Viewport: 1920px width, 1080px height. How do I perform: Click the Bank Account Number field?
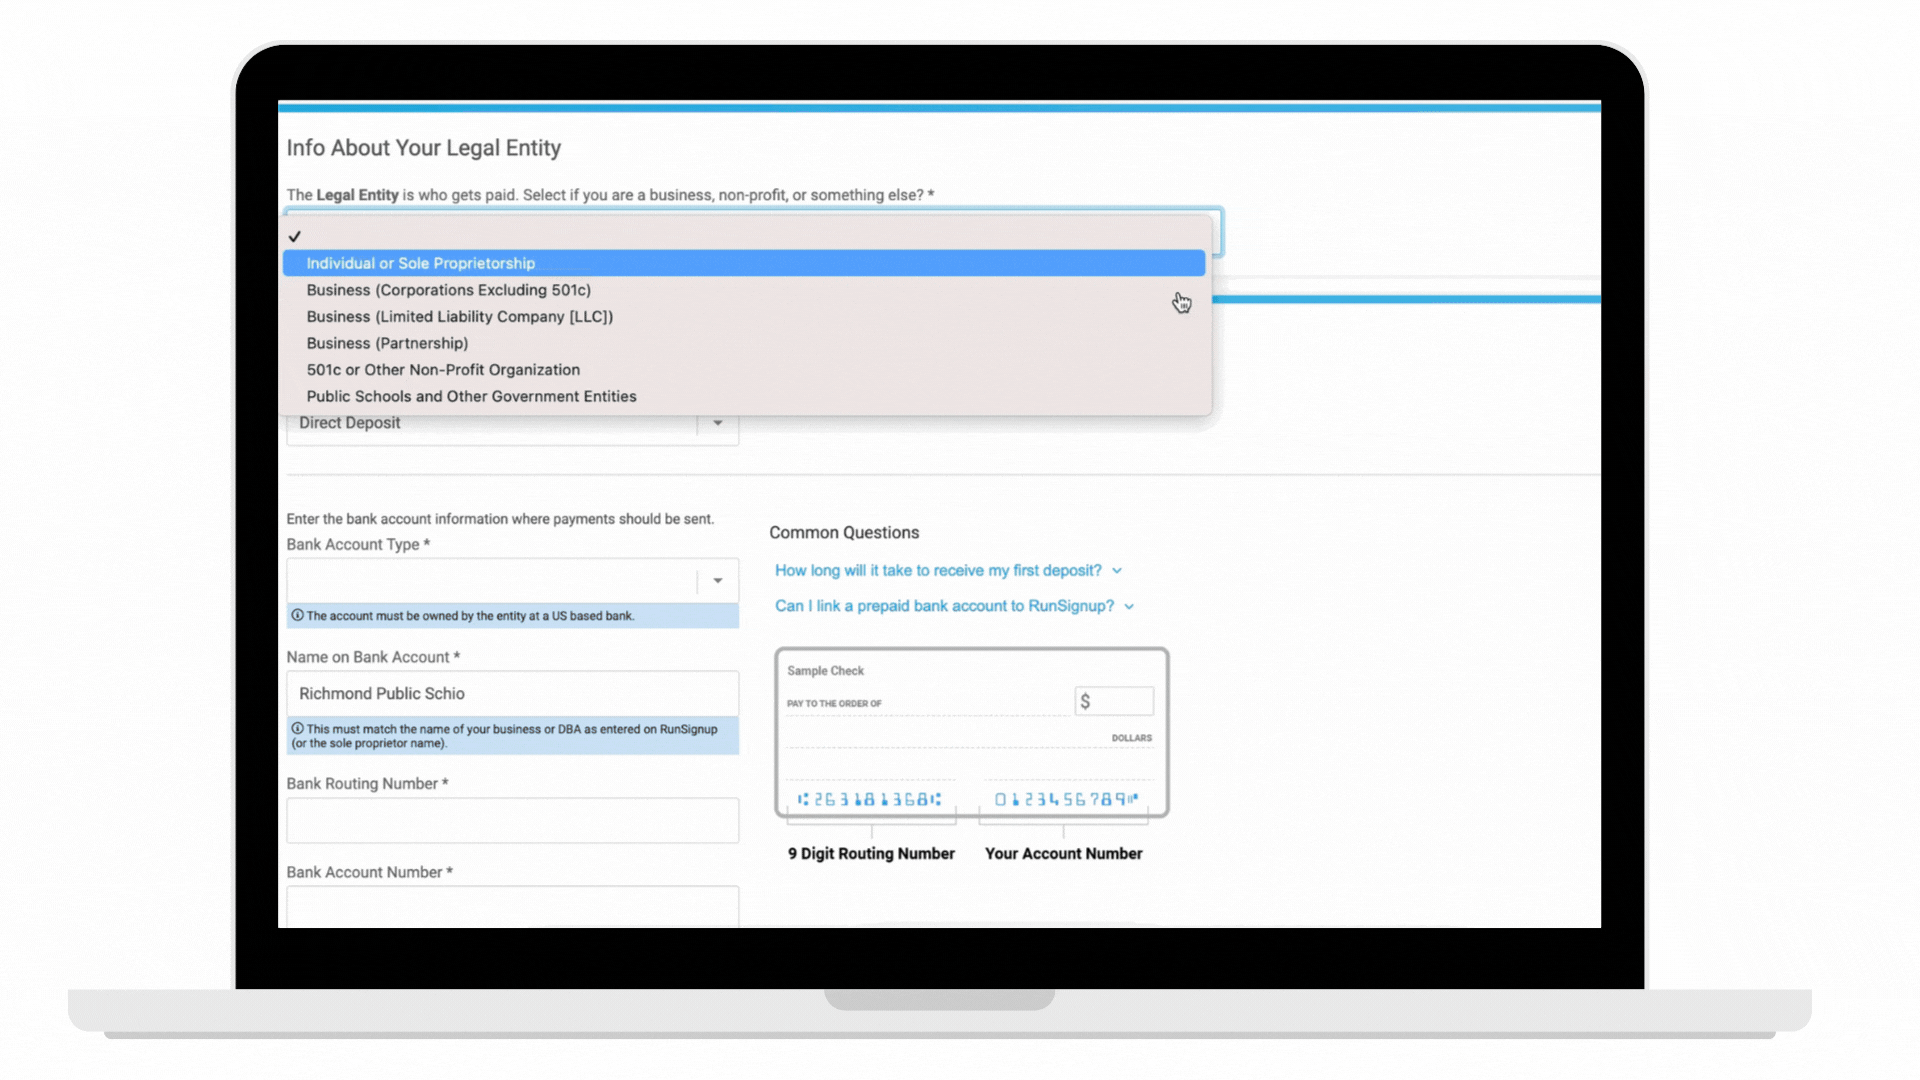point(512,906)
